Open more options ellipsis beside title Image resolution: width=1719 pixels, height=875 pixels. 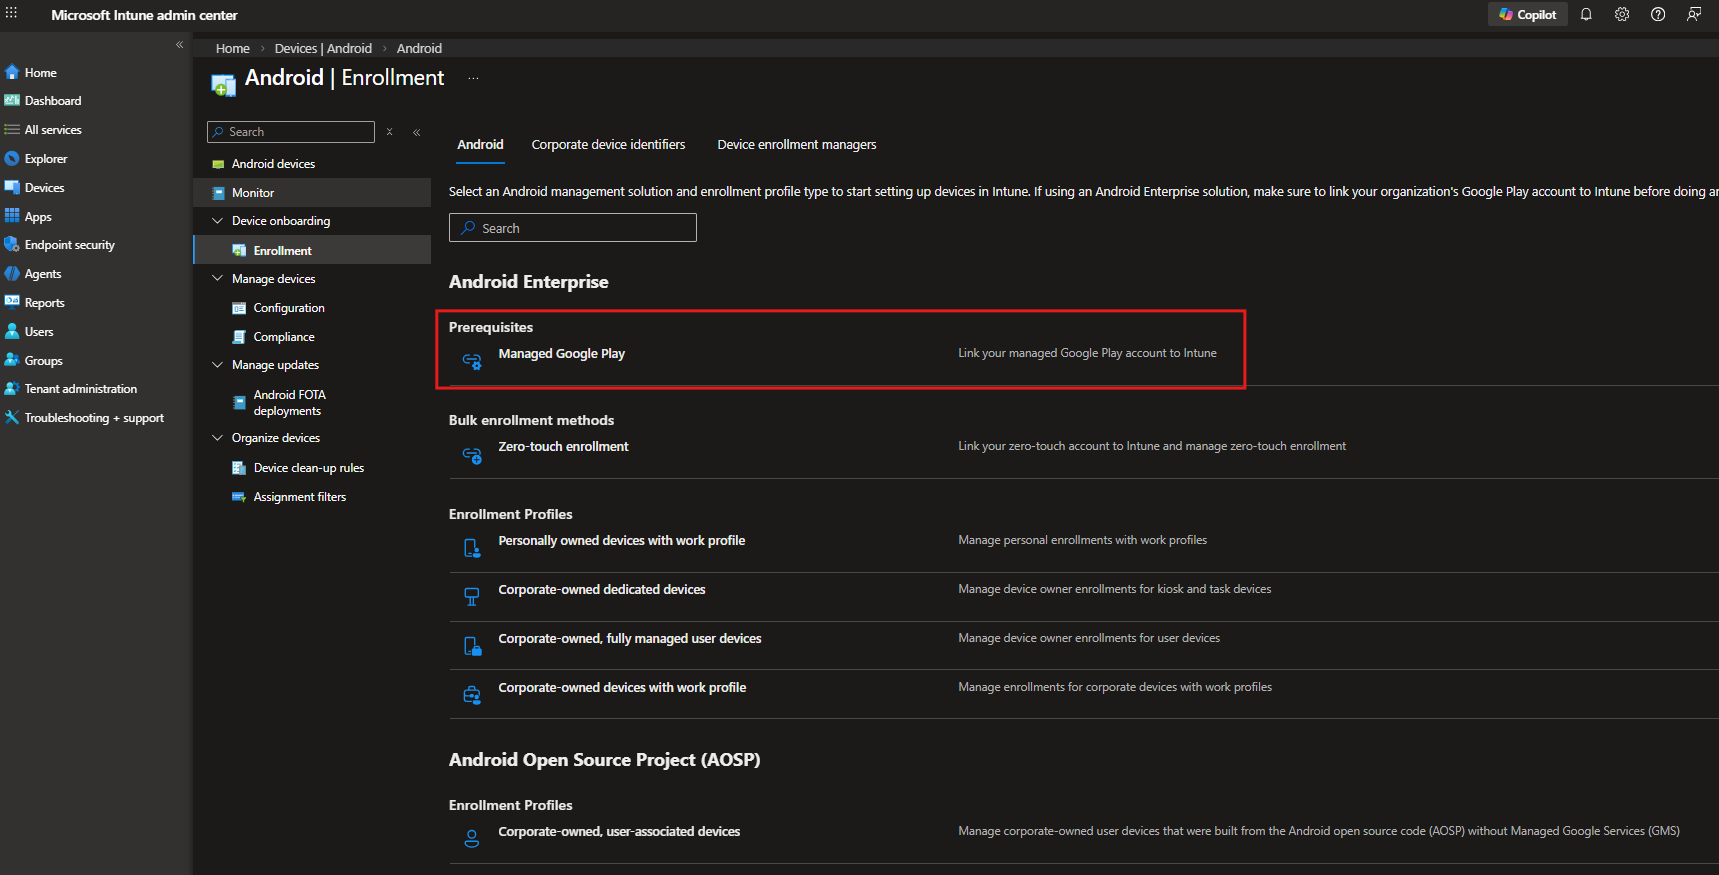click(473, 78)
